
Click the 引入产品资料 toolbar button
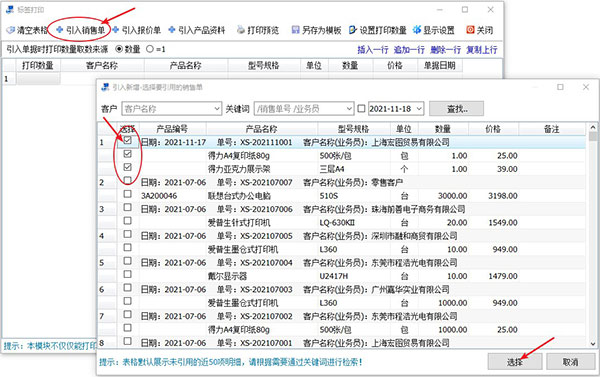click(197, 30)
